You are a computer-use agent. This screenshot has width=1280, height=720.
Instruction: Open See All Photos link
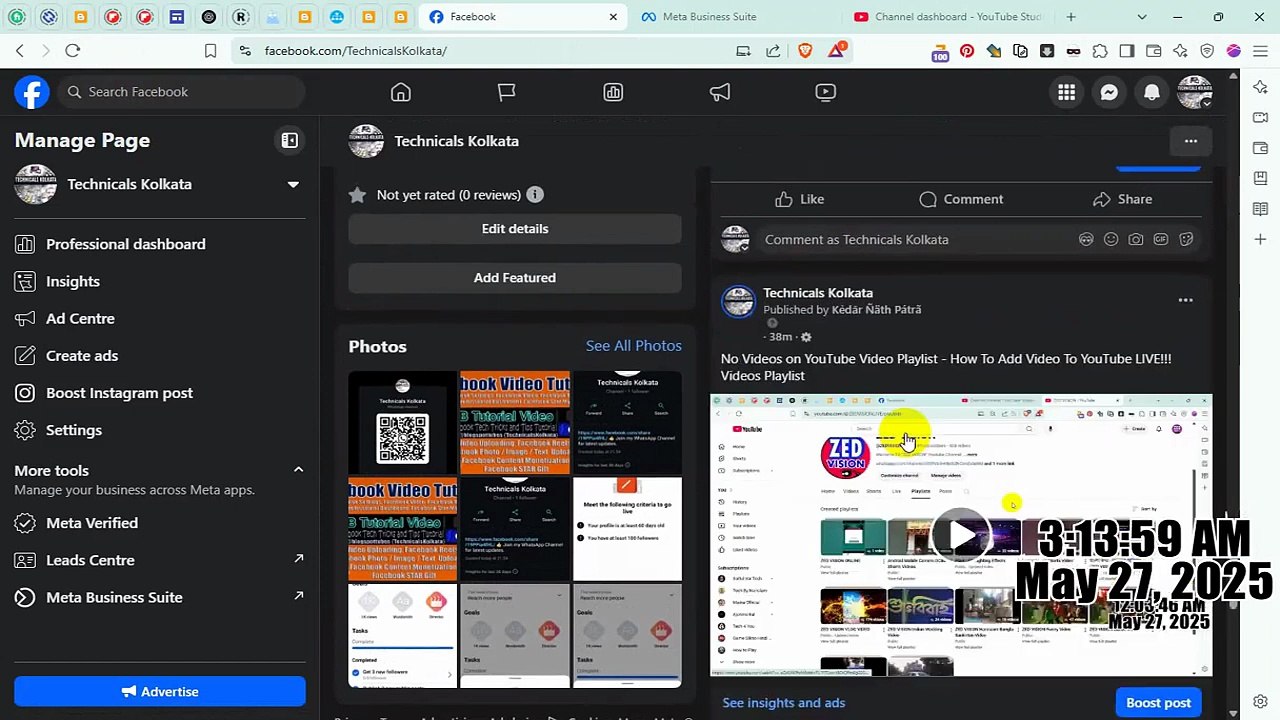point(634,346)
